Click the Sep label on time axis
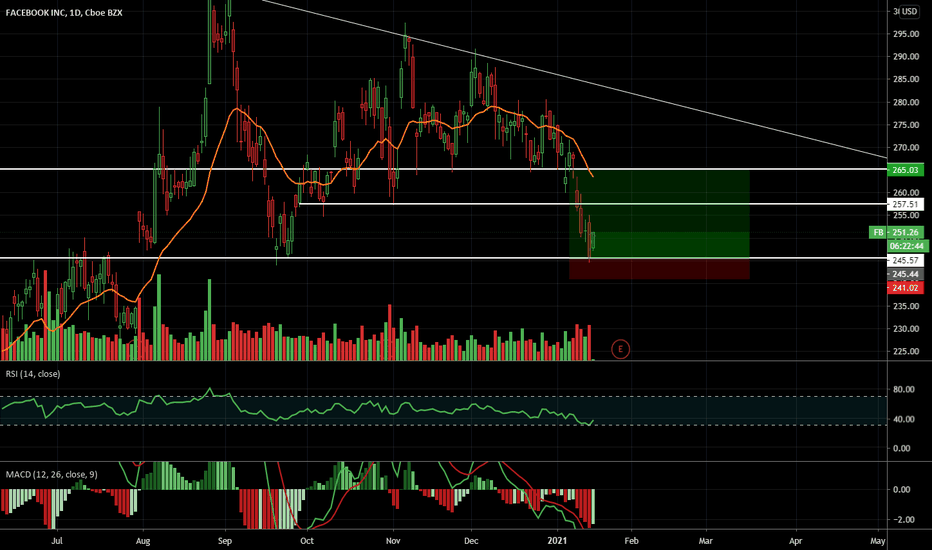Screen dimensions: 932x550 pyautogui.click(x=225, y=540)
